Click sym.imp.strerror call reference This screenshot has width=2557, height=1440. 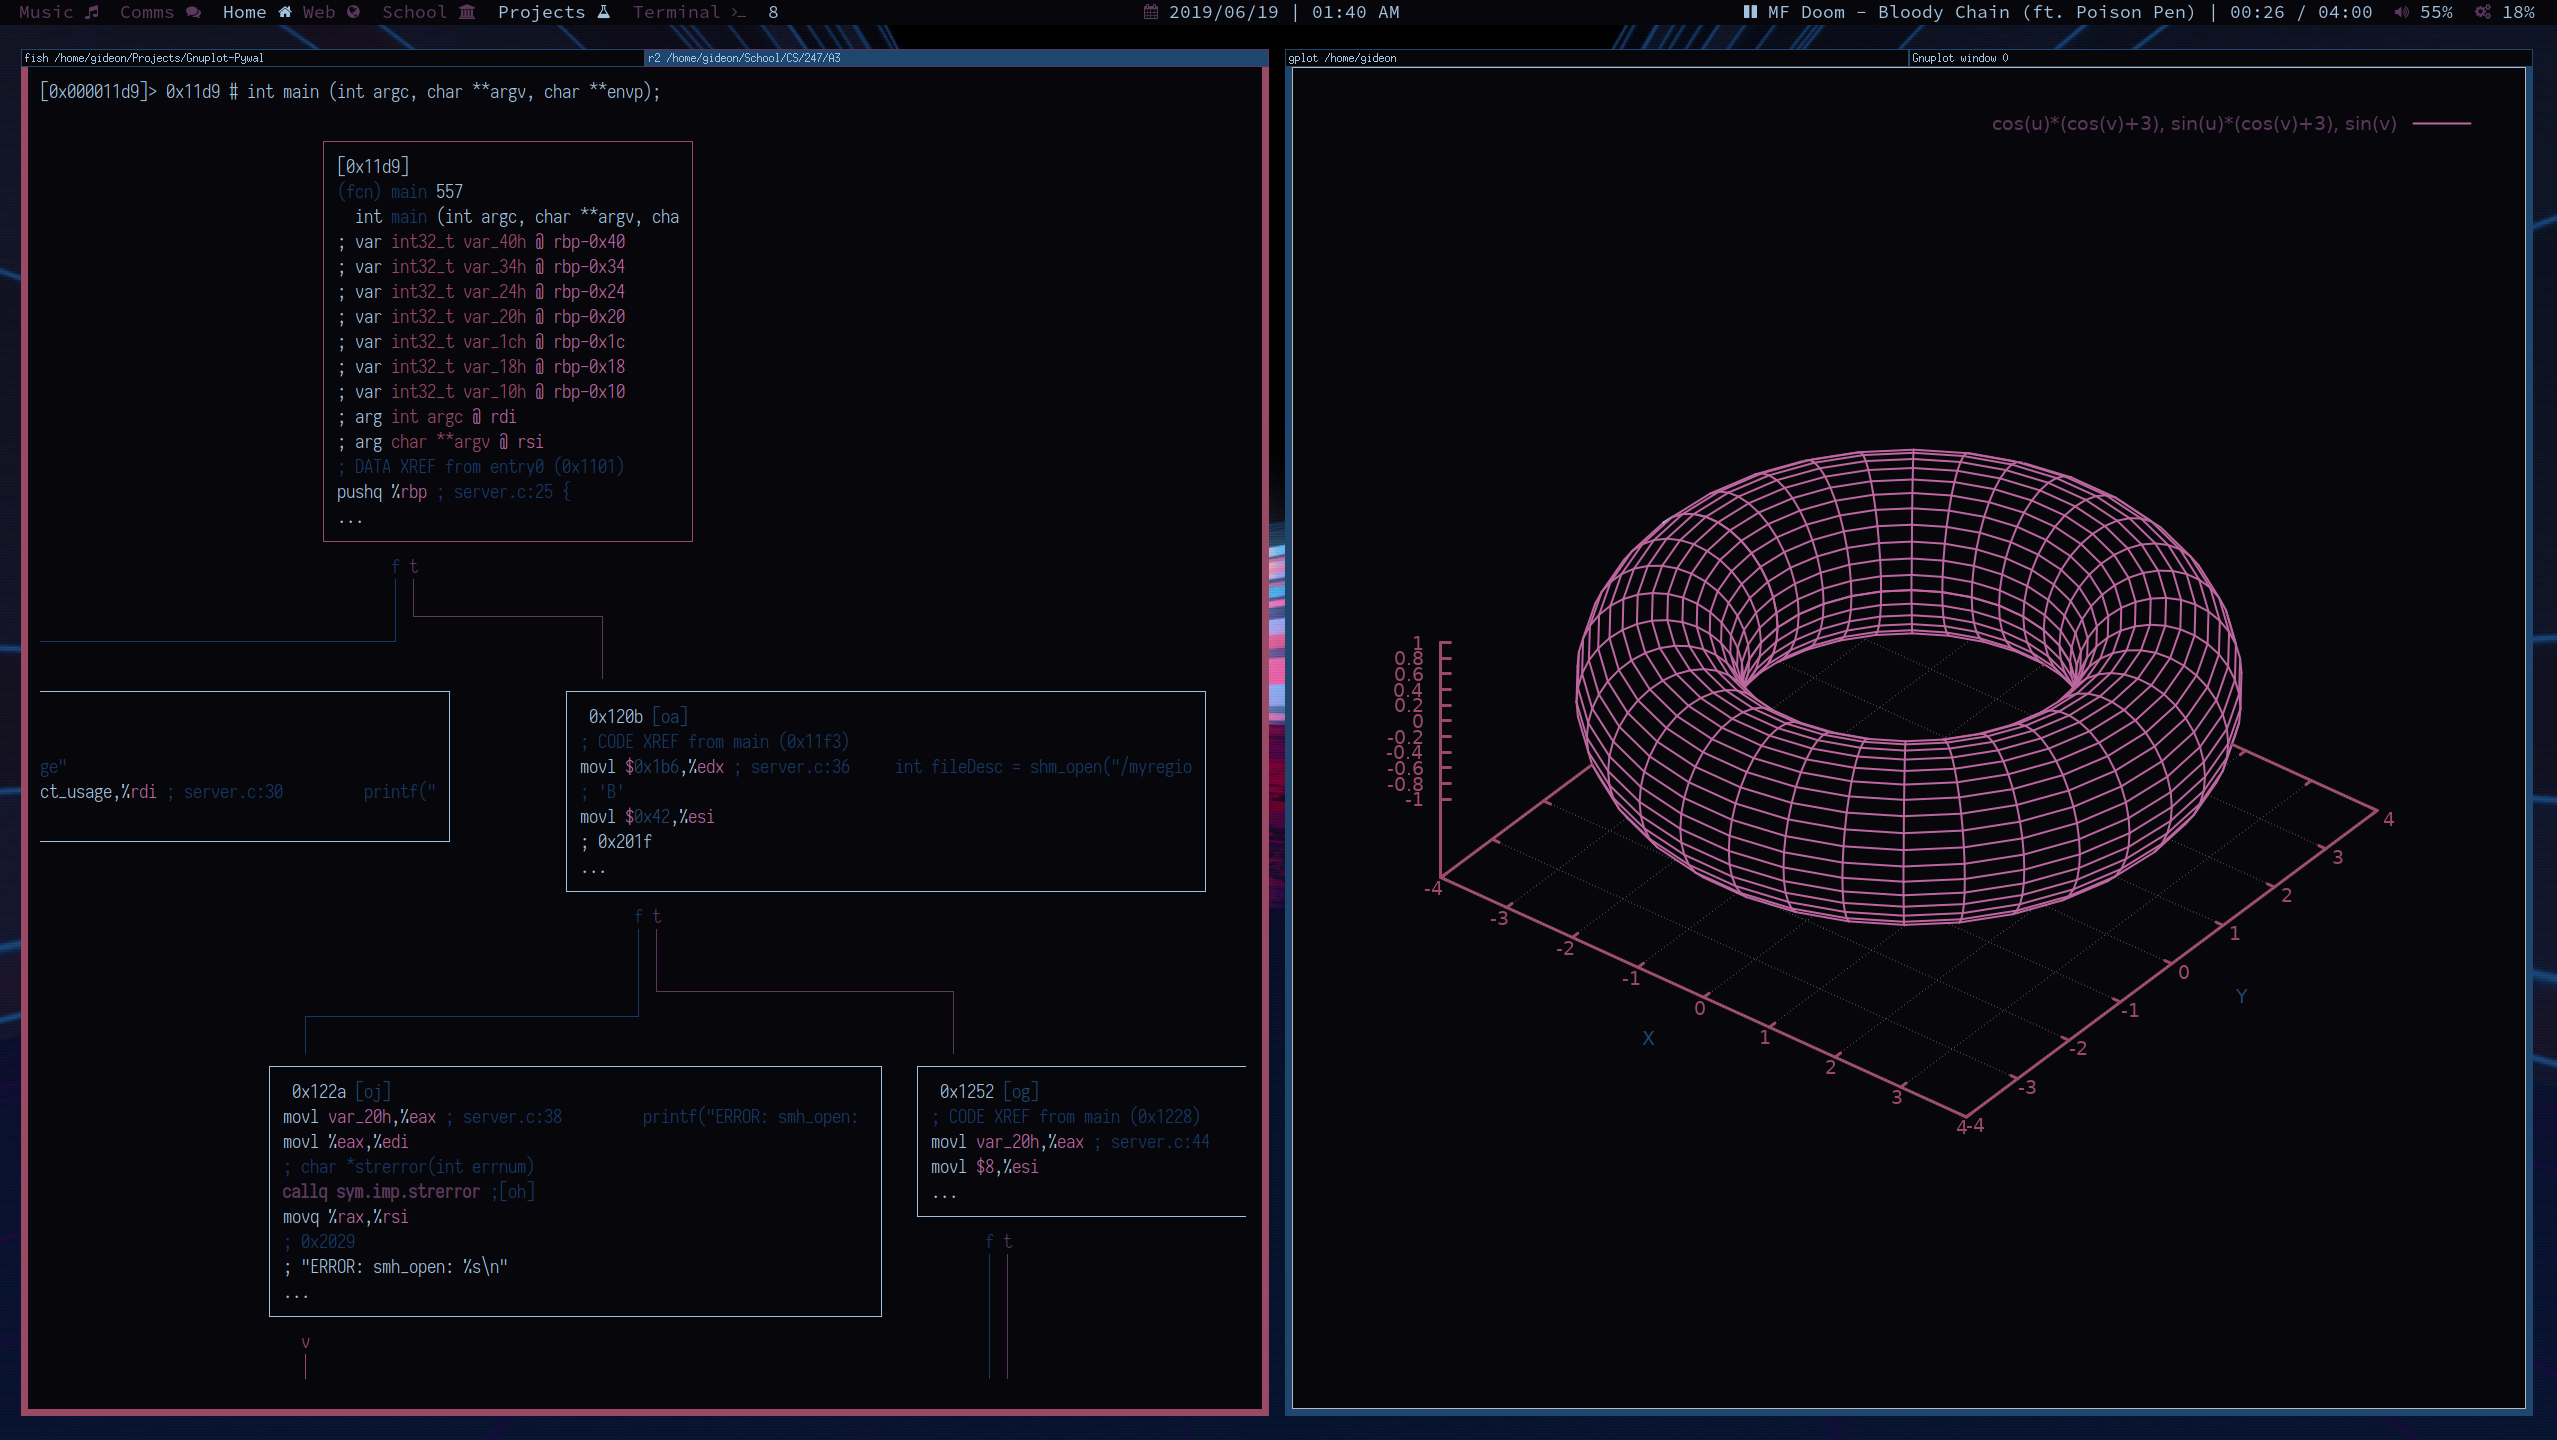(407, 1191)
